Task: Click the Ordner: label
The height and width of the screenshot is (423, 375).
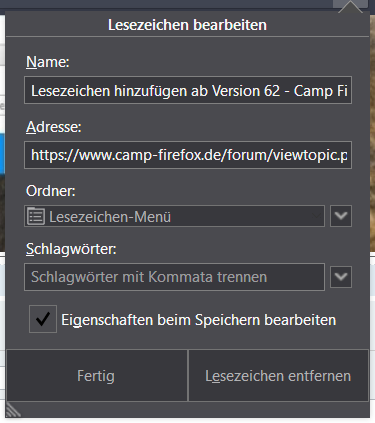Action: pyautogui.click(x=51, y=191)
